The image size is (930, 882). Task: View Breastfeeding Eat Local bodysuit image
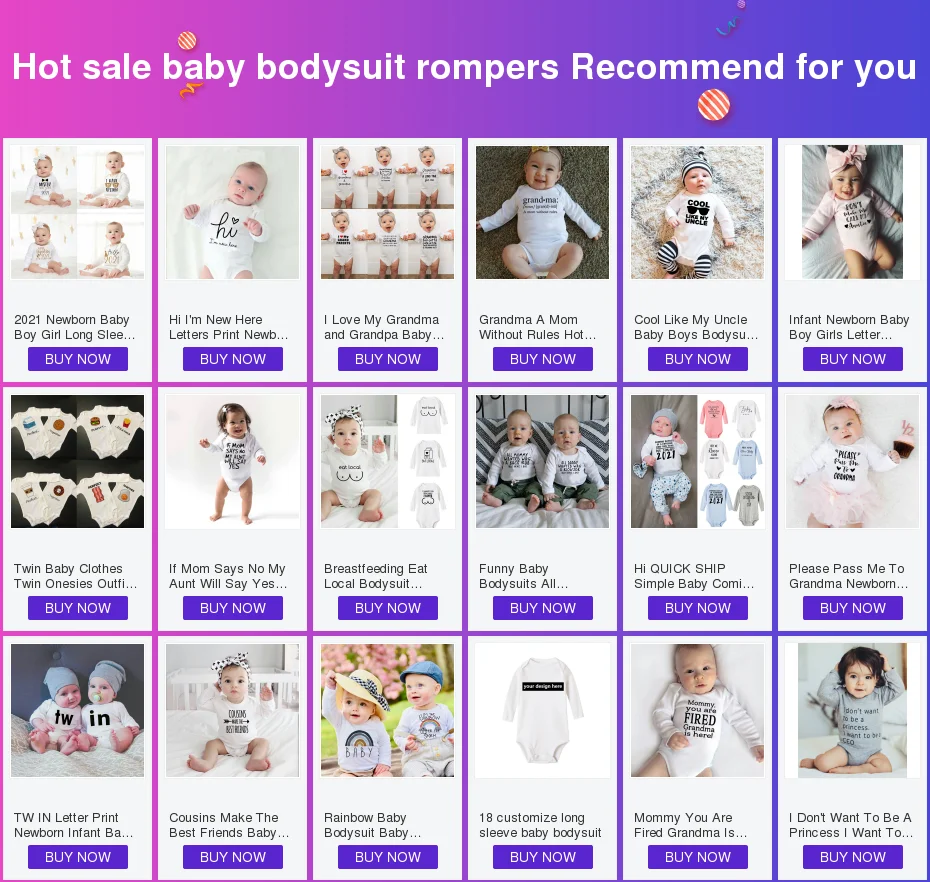coord(387,461)
